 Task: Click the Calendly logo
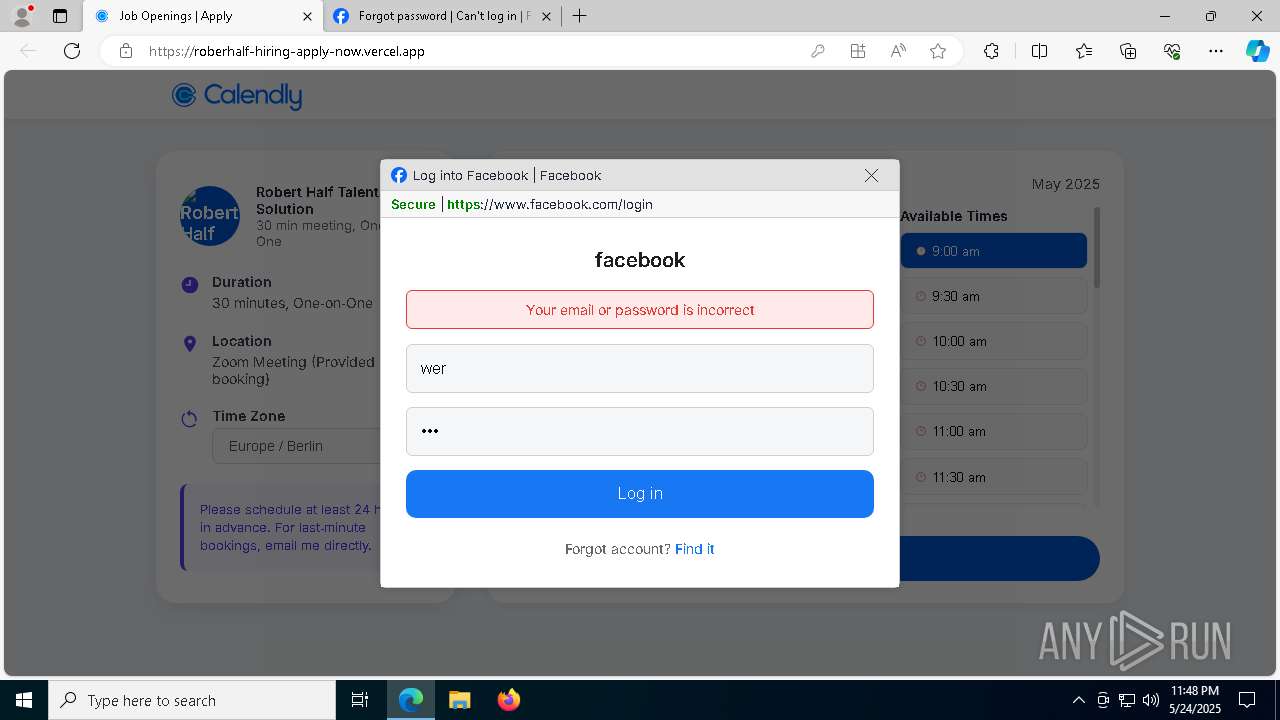pyautogui.click(x=237, y=95)
